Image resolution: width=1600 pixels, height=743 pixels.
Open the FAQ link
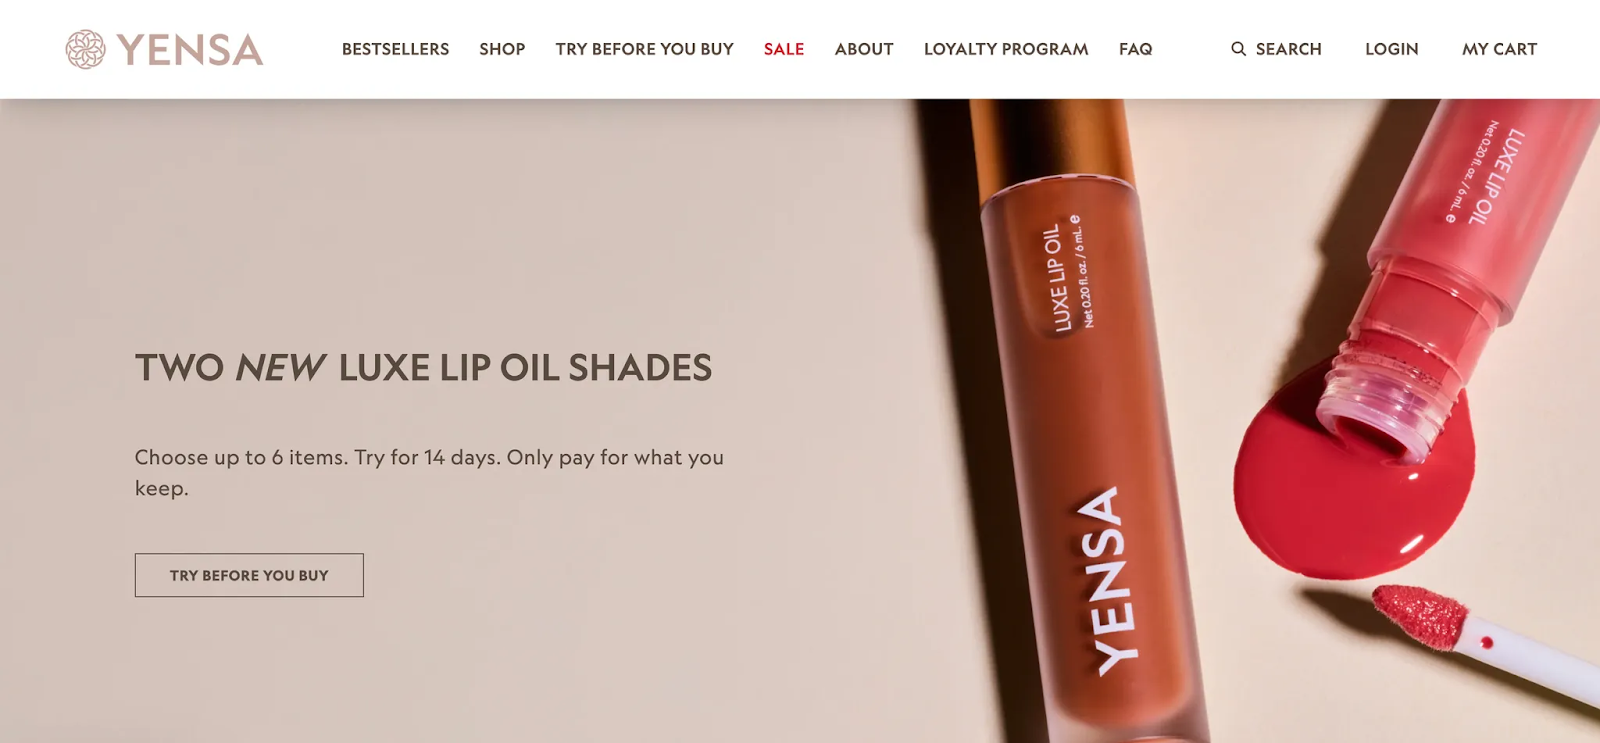tap(1135, 49)
